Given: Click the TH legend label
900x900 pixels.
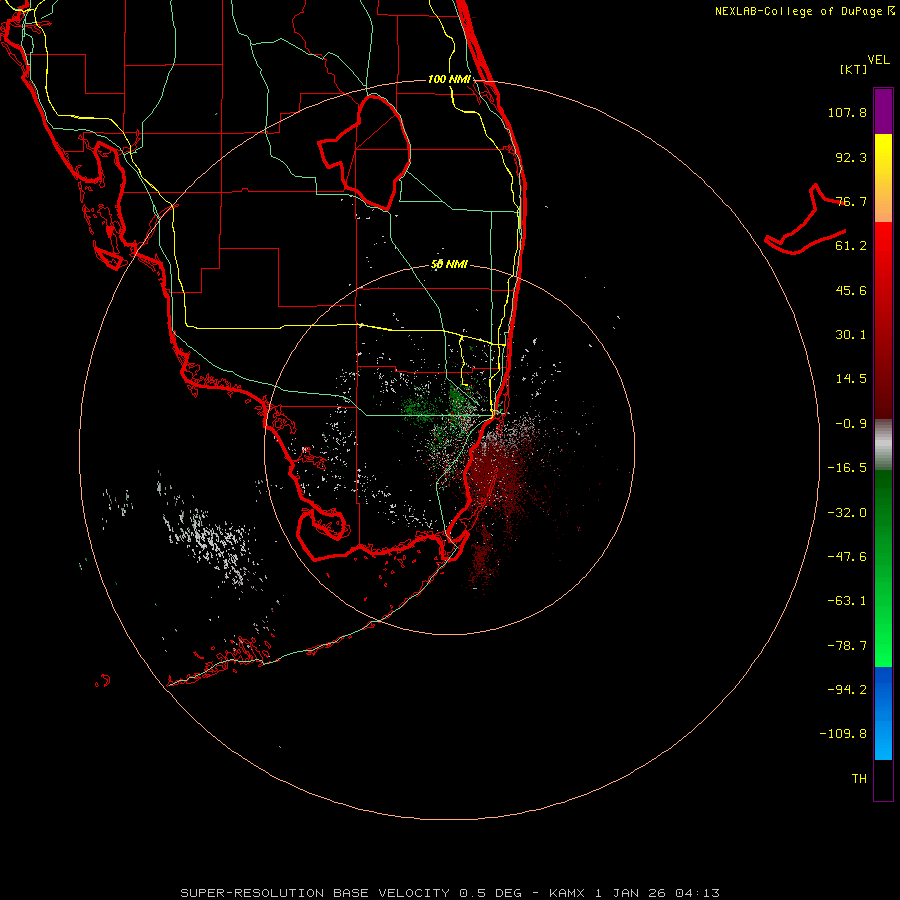Looking at the screenshot, I should click(x=859, y=779).
